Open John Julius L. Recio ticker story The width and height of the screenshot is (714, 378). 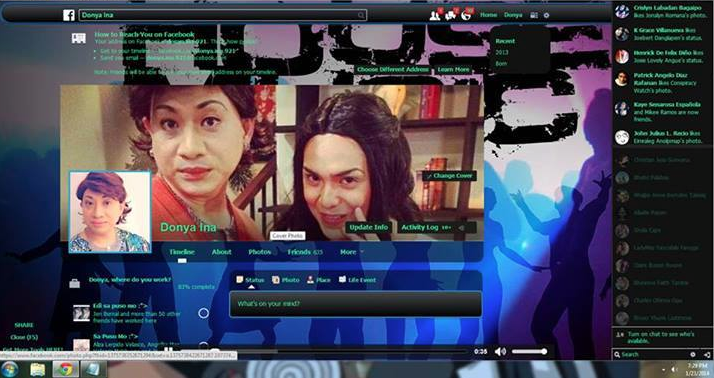(x=662, y=137)
